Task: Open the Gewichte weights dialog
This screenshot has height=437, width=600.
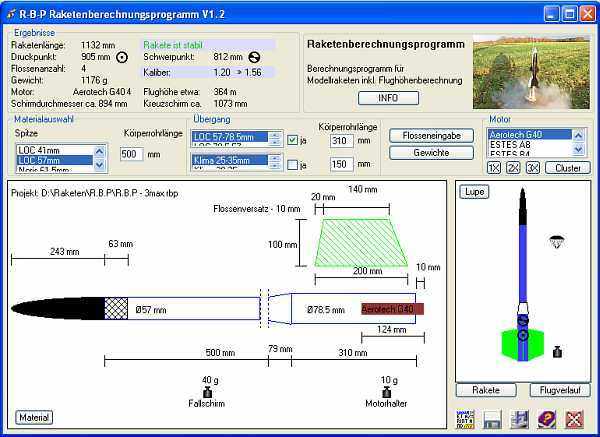Action: (431, 153)
